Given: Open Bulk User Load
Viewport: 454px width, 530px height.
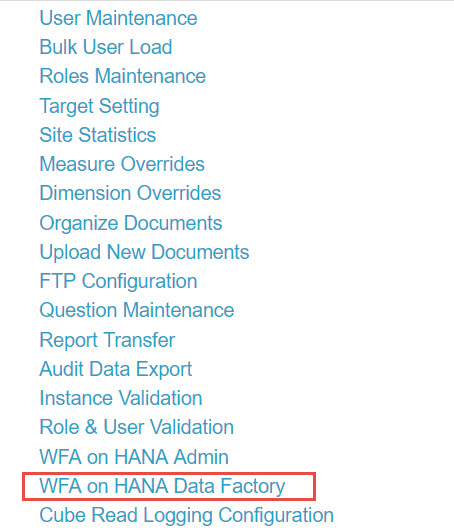Looking at the screenshot, I should click(x=106, y=47).
